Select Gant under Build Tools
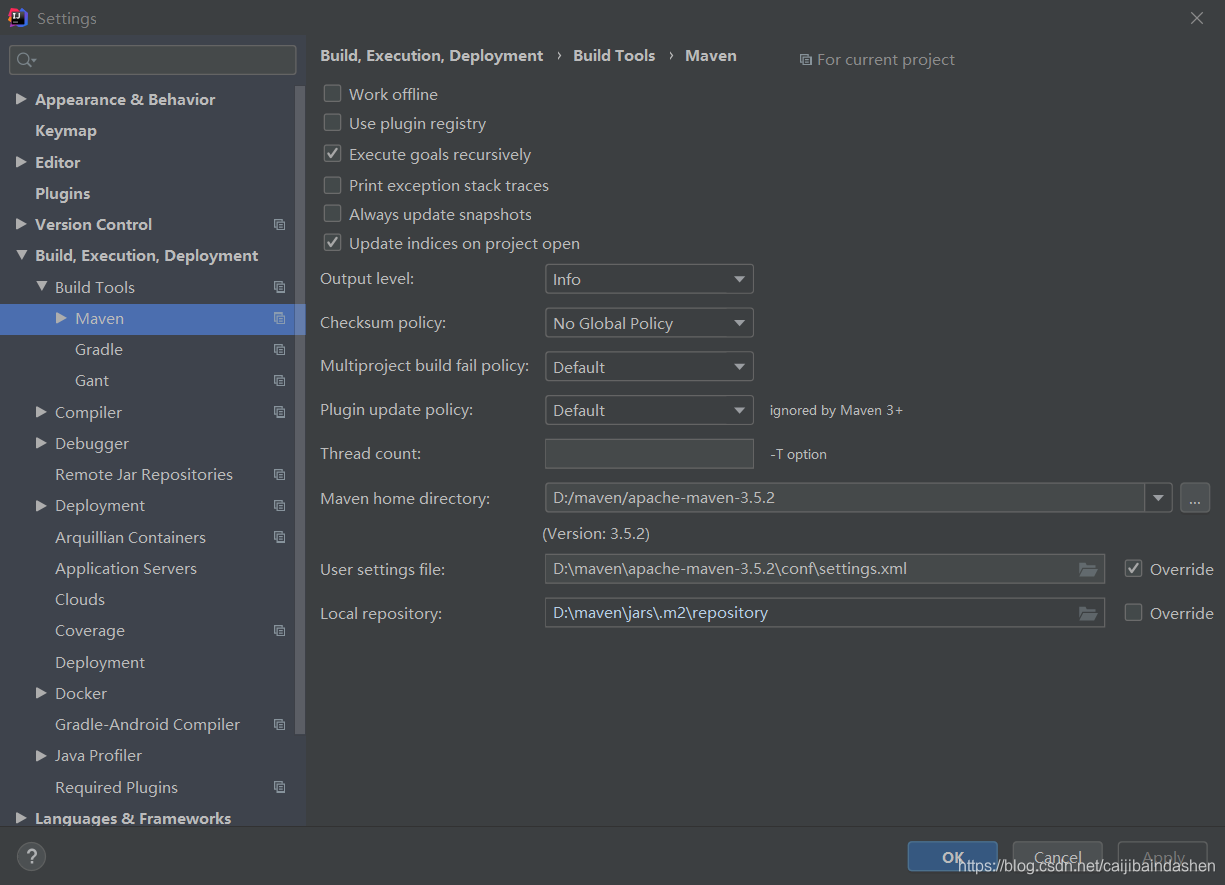Viewport: 1225px width, 885px height. click(x=92, y=381)
